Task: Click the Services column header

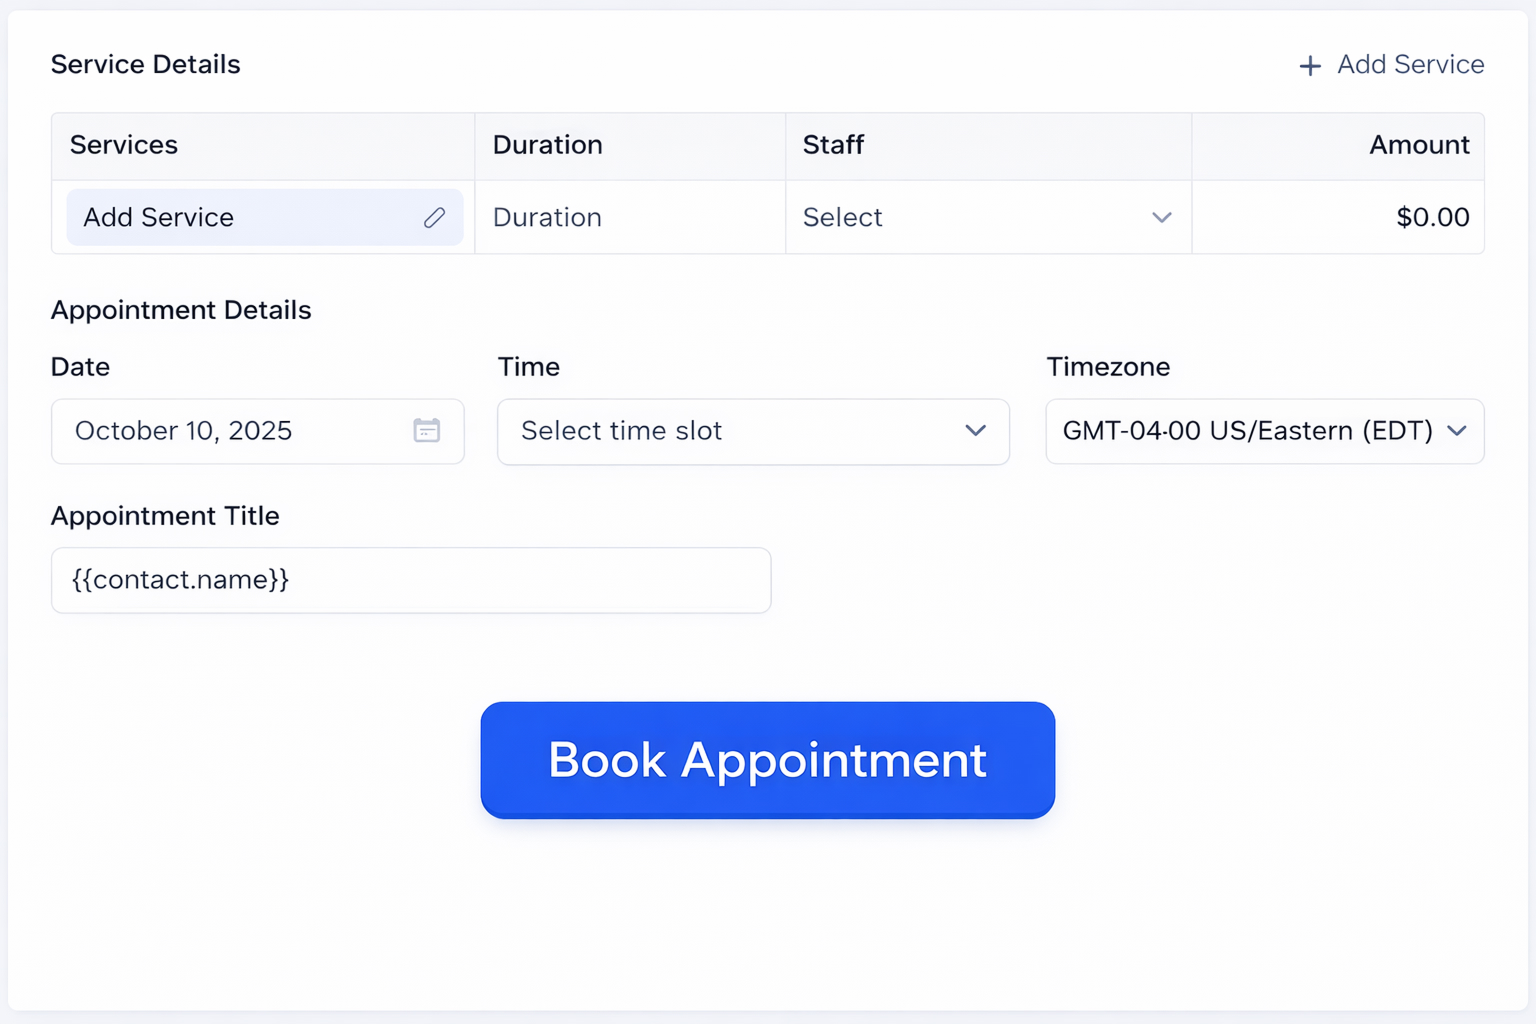Action: point(124,145)
